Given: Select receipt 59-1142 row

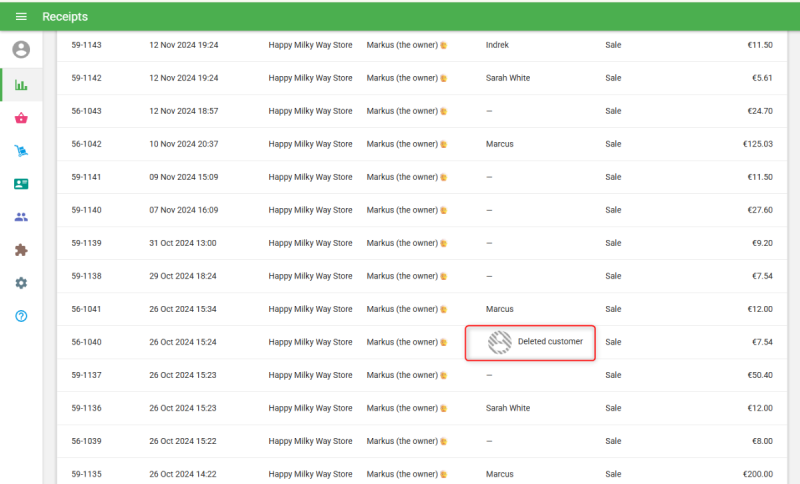Looking at the screenshot, I should tap(86, 78).
